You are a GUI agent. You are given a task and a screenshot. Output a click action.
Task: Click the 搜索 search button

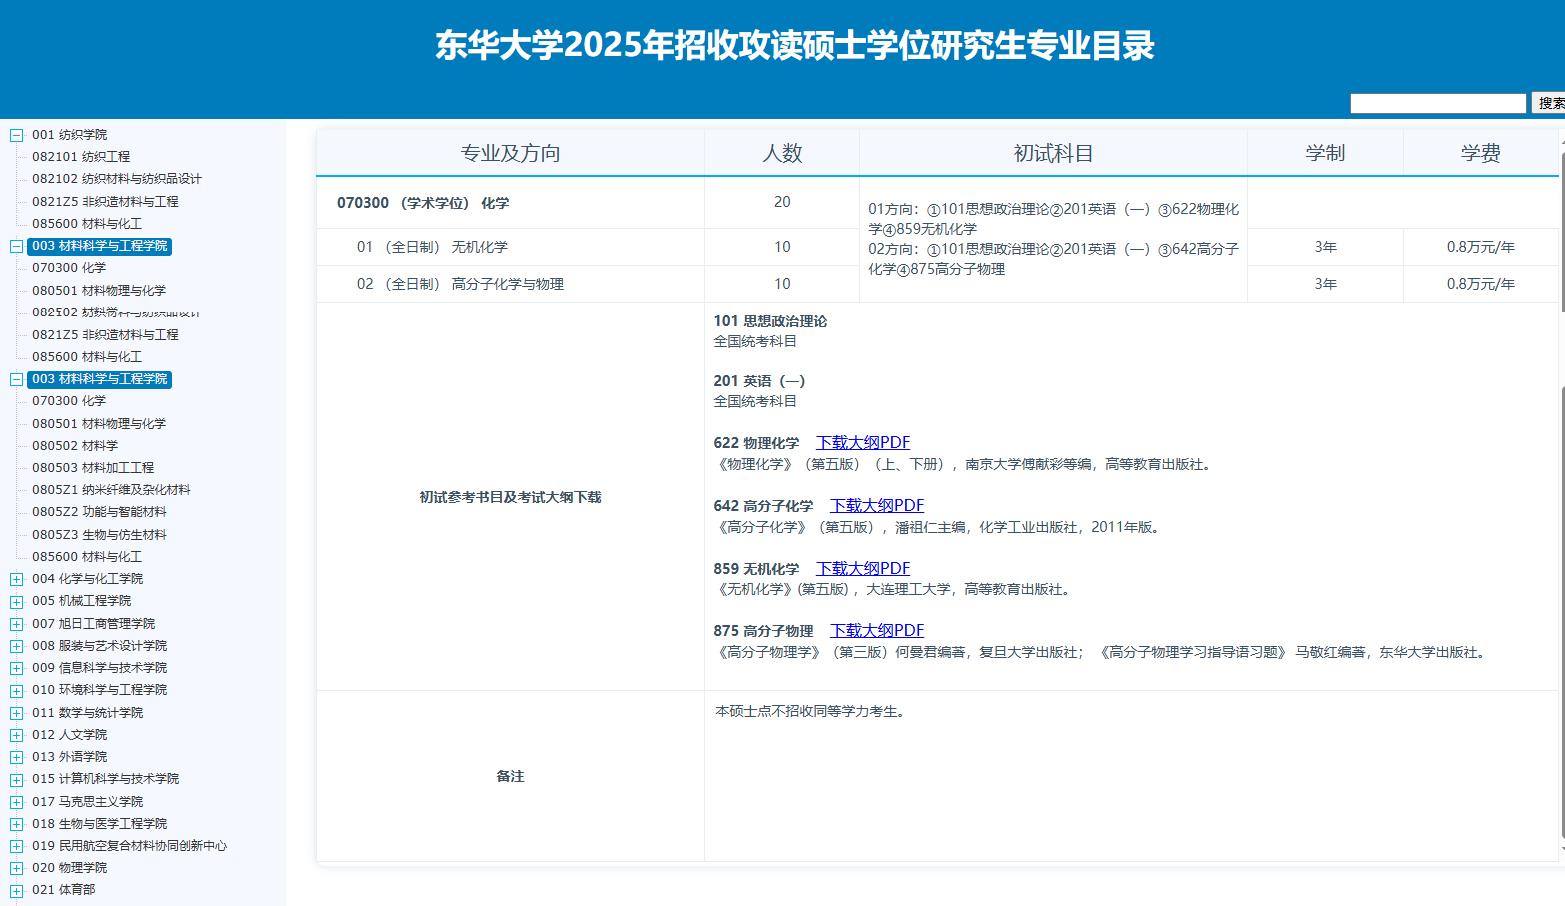pyautogui.click(x=1549, y=103)
